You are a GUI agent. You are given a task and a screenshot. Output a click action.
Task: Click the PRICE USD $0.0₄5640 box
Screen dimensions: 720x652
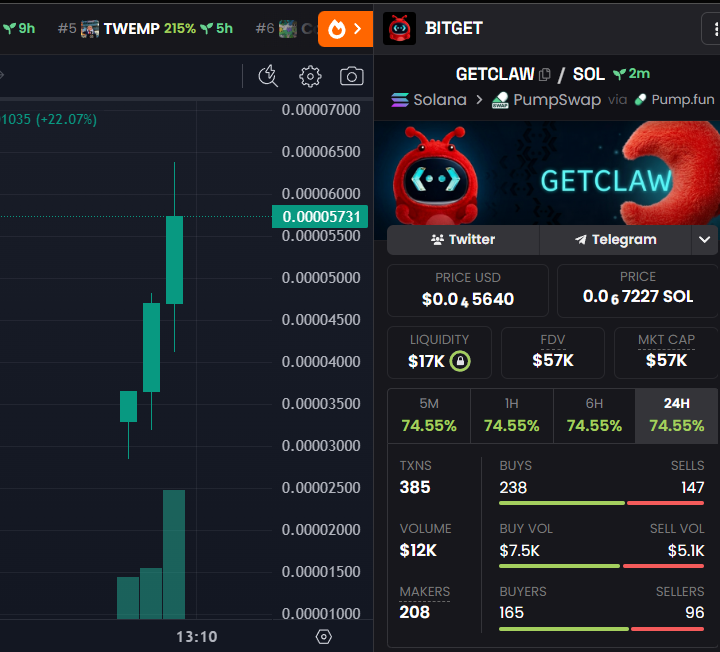pos(467,290)
